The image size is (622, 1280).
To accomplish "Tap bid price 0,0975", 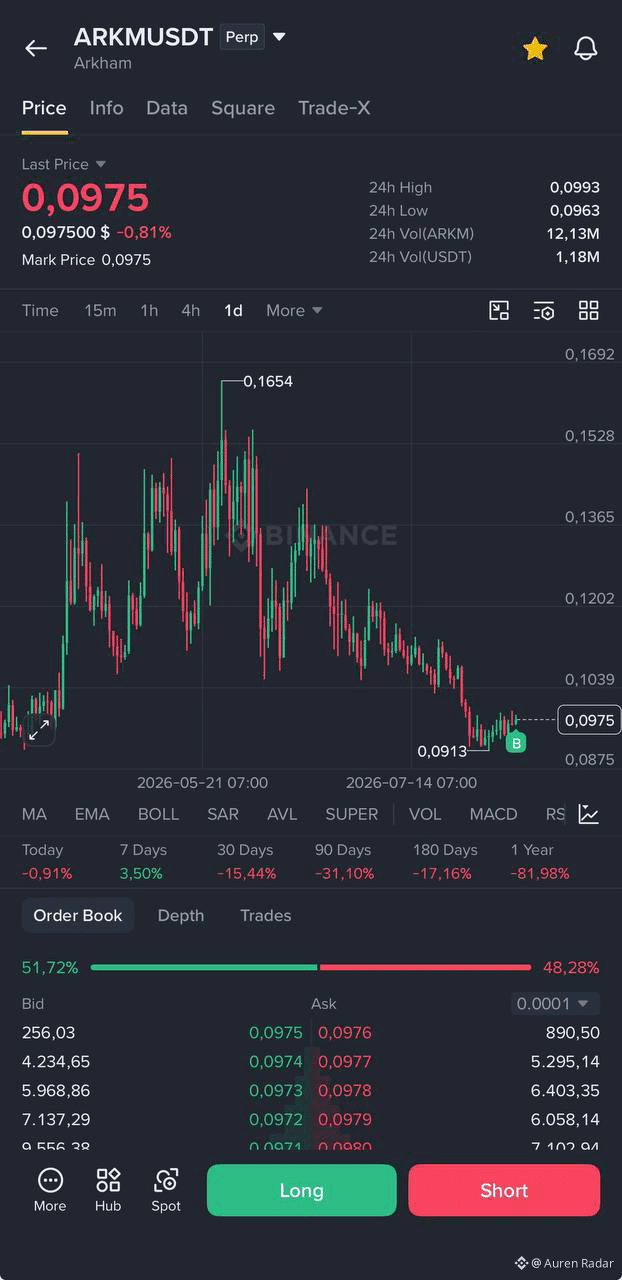I will point(276,1033).
